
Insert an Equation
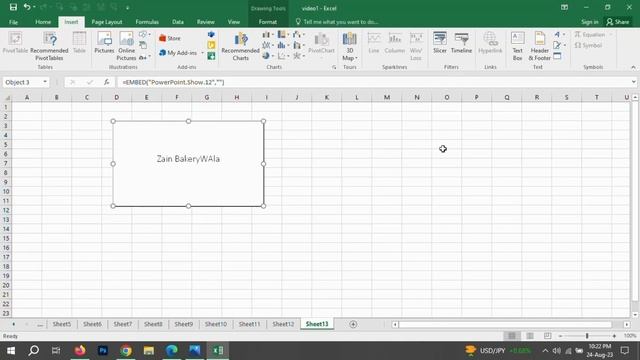coord(590,35)
